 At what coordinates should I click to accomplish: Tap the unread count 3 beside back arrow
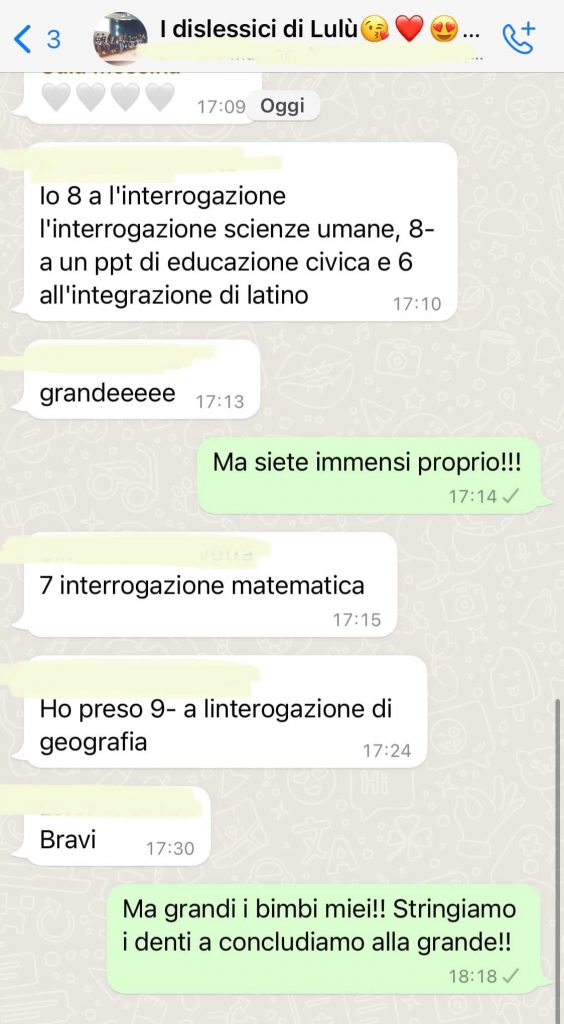pos(53,39)
